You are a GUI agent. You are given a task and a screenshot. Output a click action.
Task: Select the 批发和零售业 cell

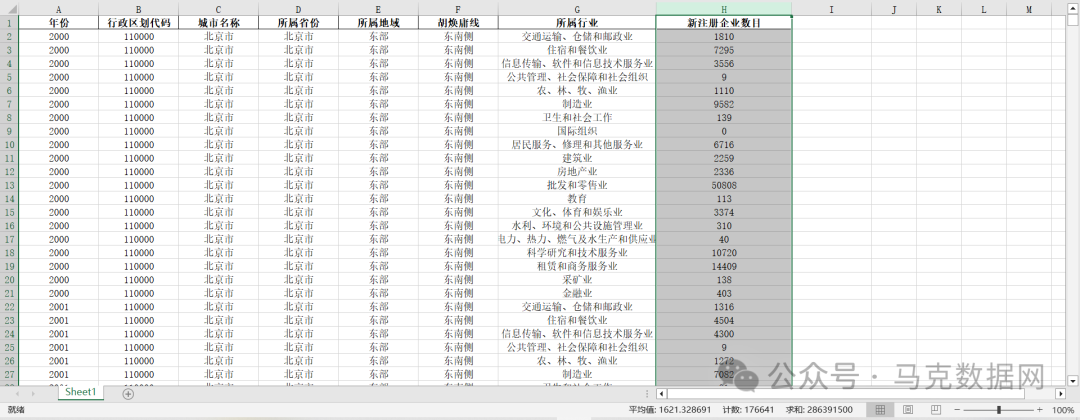577,185
